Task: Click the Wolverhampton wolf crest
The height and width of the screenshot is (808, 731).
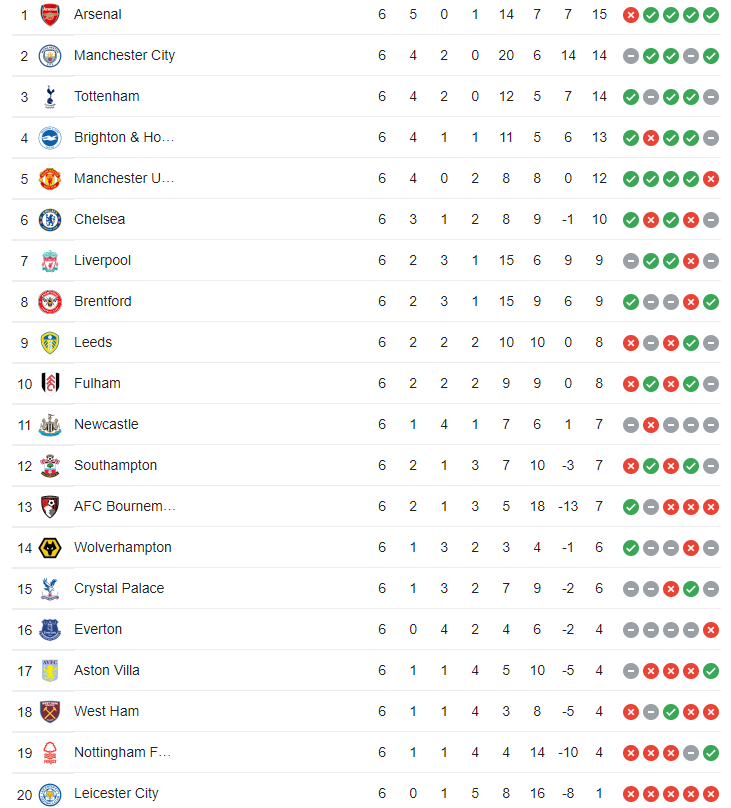Action: (x=50, y=548)
